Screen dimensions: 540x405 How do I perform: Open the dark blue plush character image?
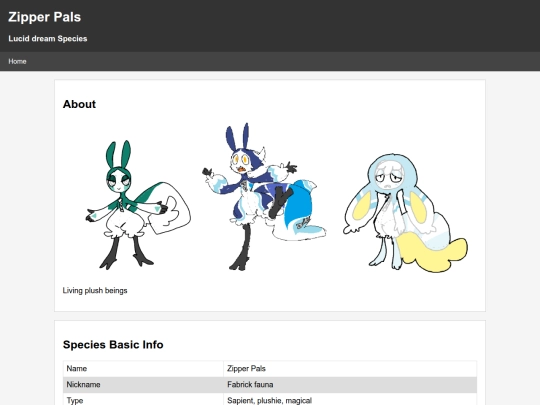pyautogui.click(x=263, y=197)
